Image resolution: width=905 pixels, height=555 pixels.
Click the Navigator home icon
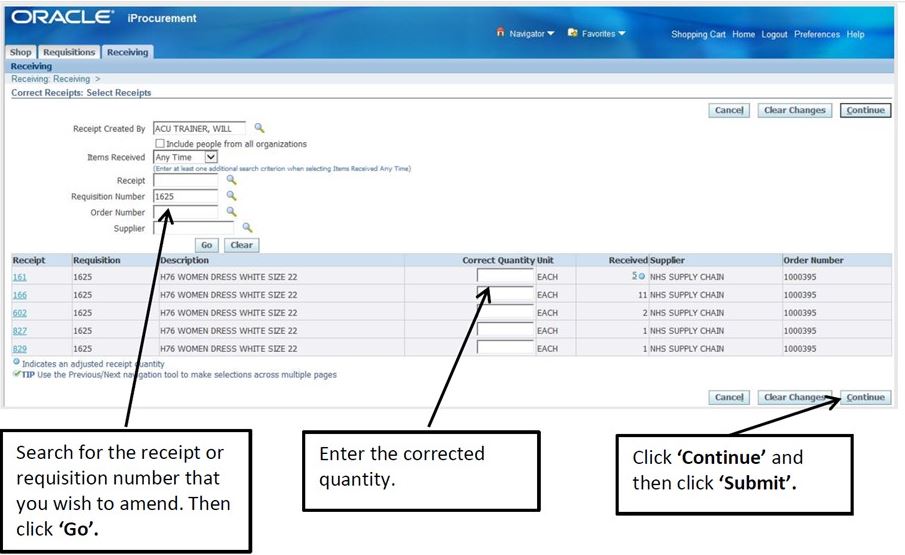(500, 32)
